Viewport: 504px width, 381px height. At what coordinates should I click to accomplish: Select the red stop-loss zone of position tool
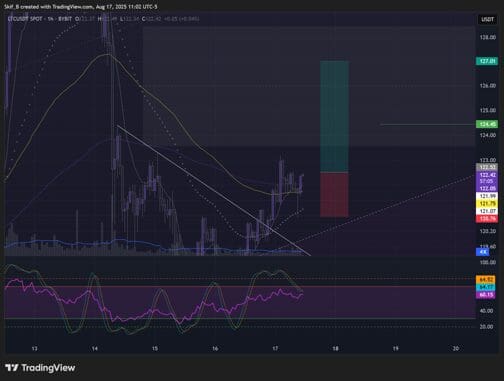point(334,194)
